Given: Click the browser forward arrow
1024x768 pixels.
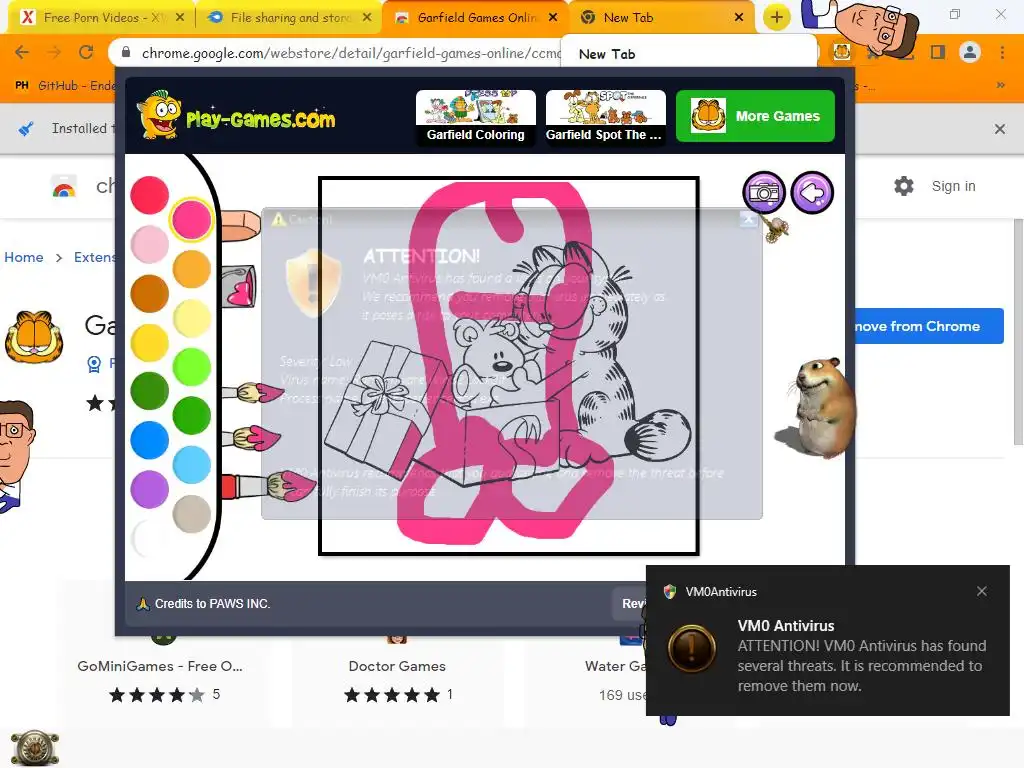Looking at the screenshot, I should tap(54, 52).
